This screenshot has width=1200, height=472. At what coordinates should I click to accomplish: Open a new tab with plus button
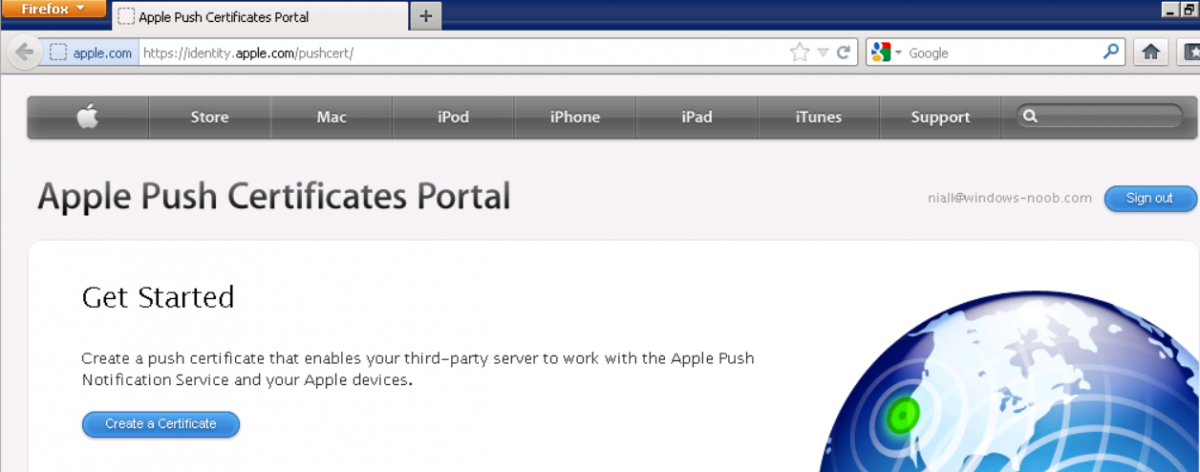426,16
